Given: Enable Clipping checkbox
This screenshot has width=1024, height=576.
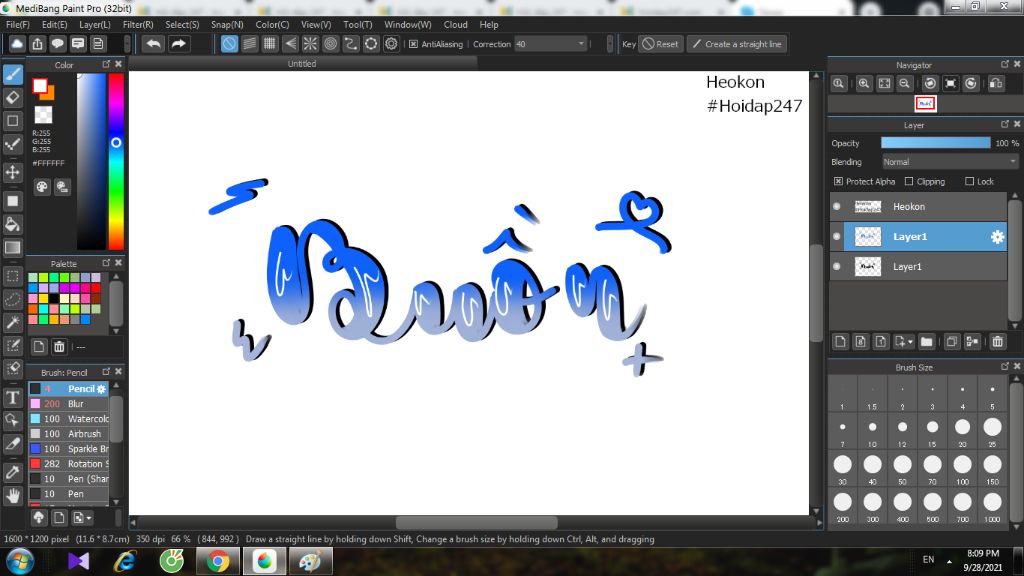Looking at the screenshot, I should (x=908, y=182).
